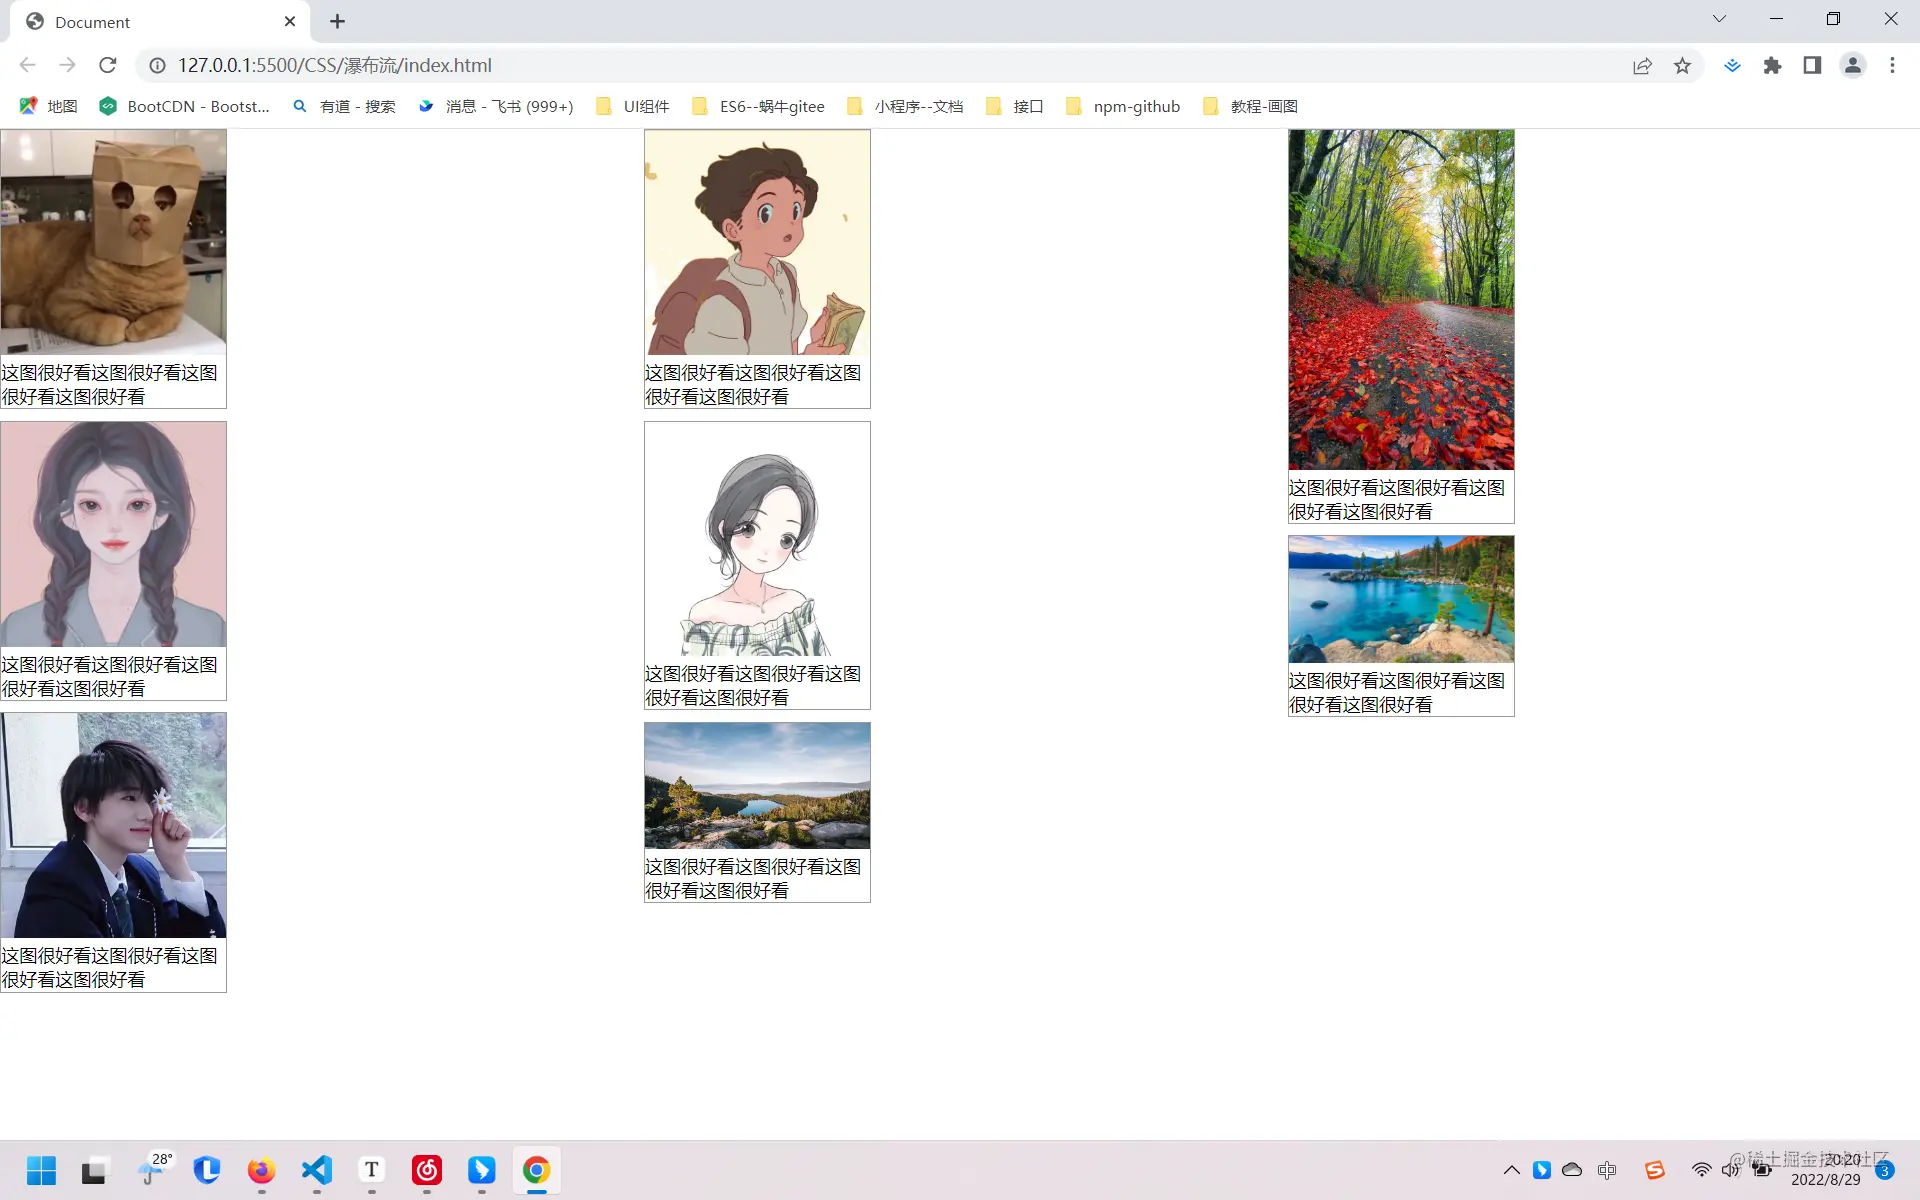Open the 有道 - 搜索 bookmark

344,106
